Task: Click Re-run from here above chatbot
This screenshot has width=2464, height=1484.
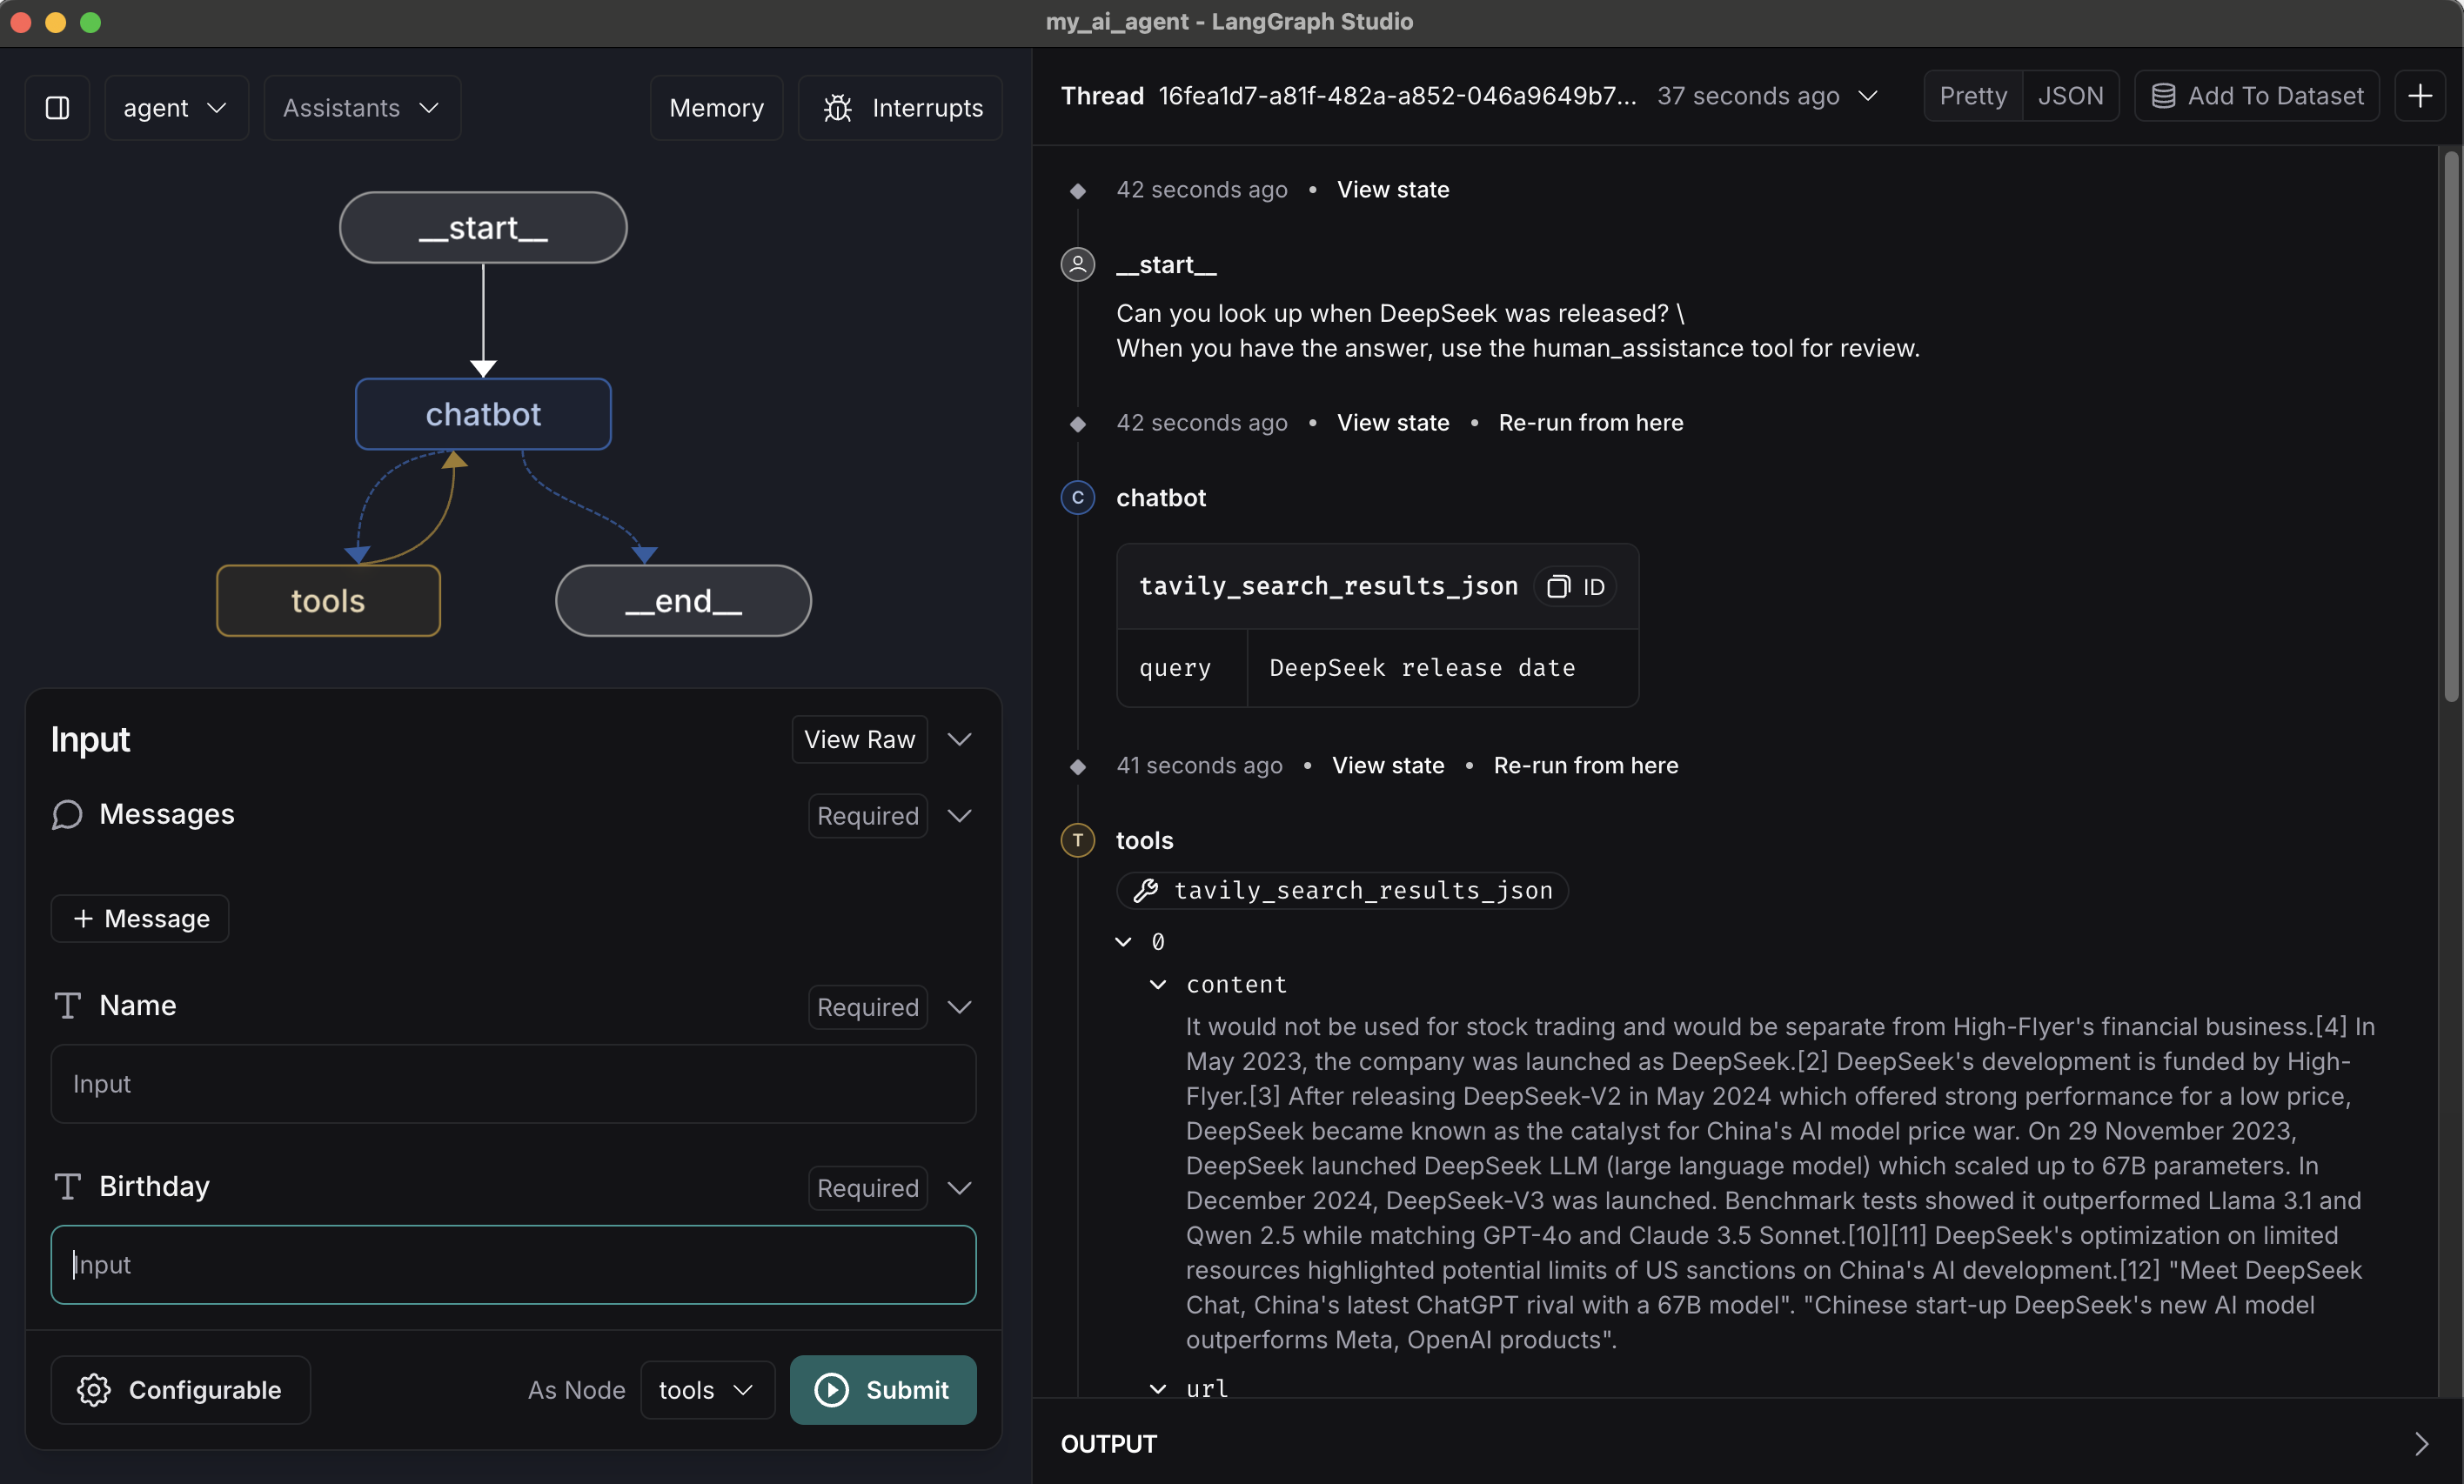Action: point(1590,423)
